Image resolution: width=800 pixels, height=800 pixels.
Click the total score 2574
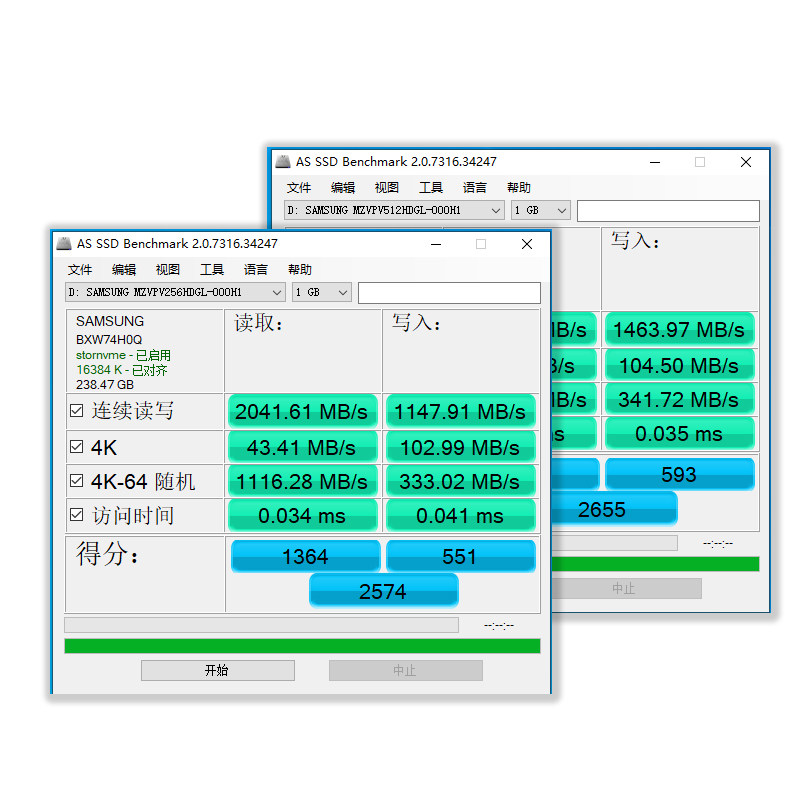click(384, 591)
